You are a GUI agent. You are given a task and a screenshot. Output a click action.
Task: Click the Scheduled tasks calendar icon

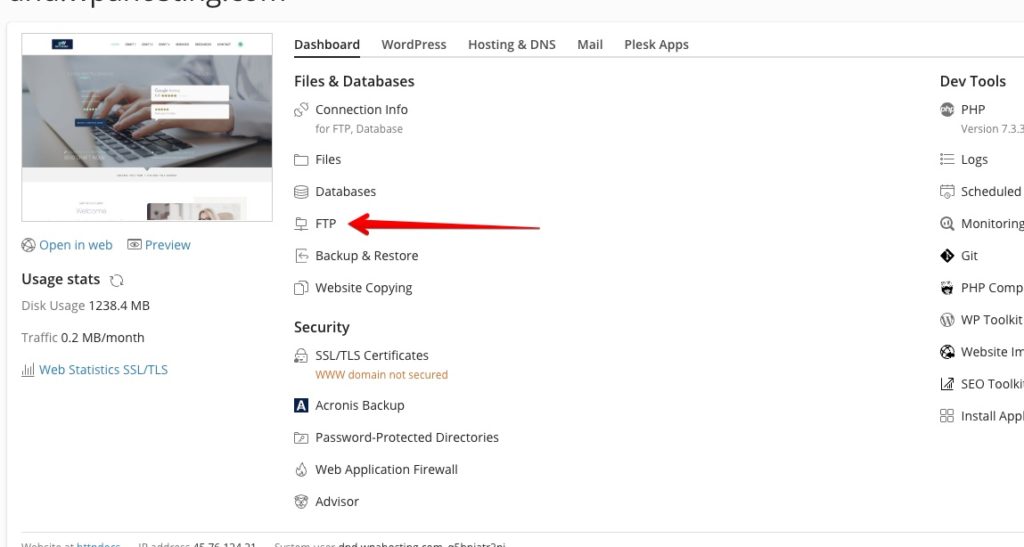[947, 191]
